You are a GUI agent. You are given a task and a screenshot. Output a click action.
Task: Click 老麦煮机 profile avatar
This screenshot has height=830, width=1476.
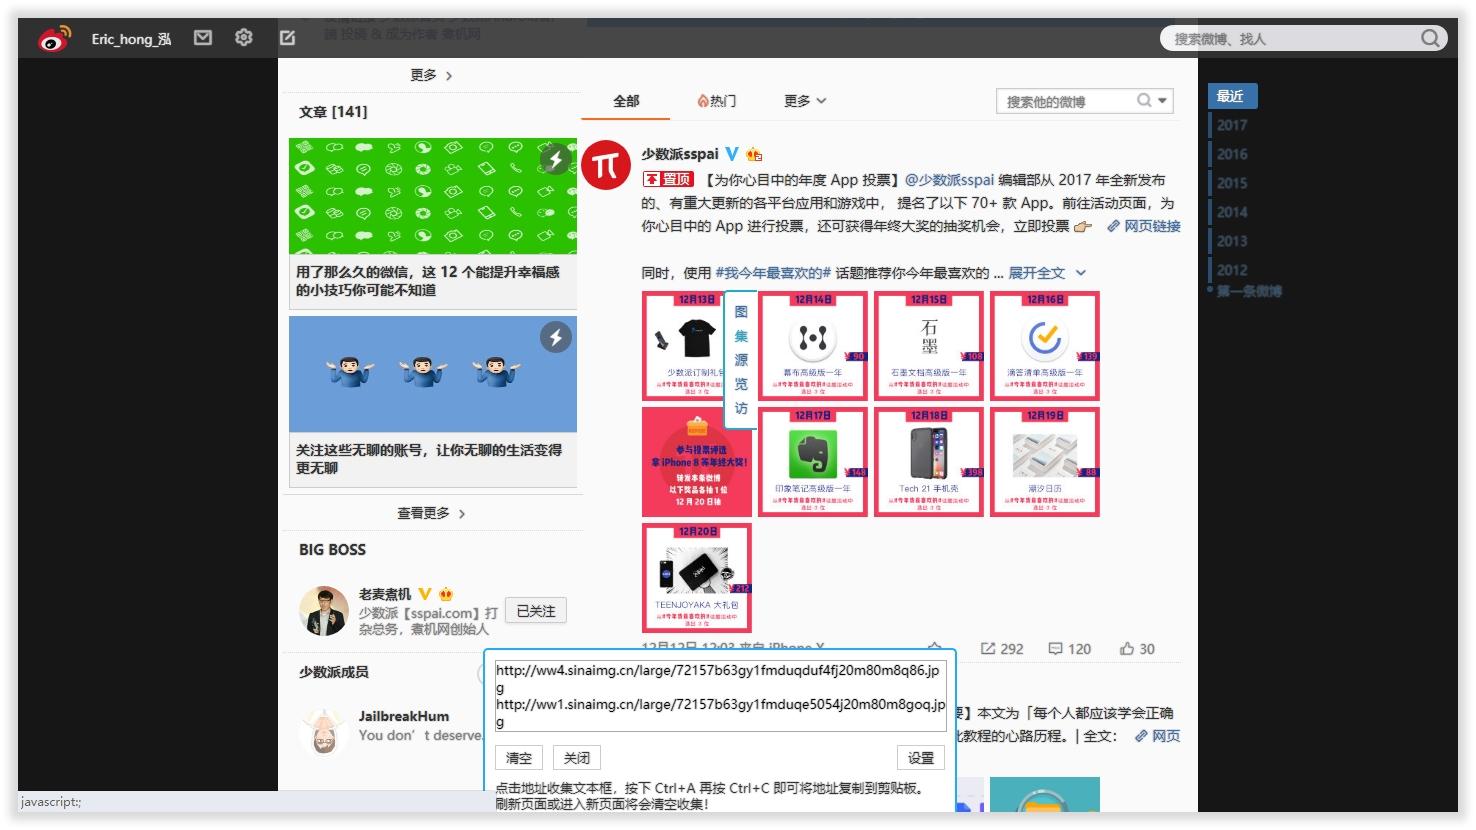point(324,611)
